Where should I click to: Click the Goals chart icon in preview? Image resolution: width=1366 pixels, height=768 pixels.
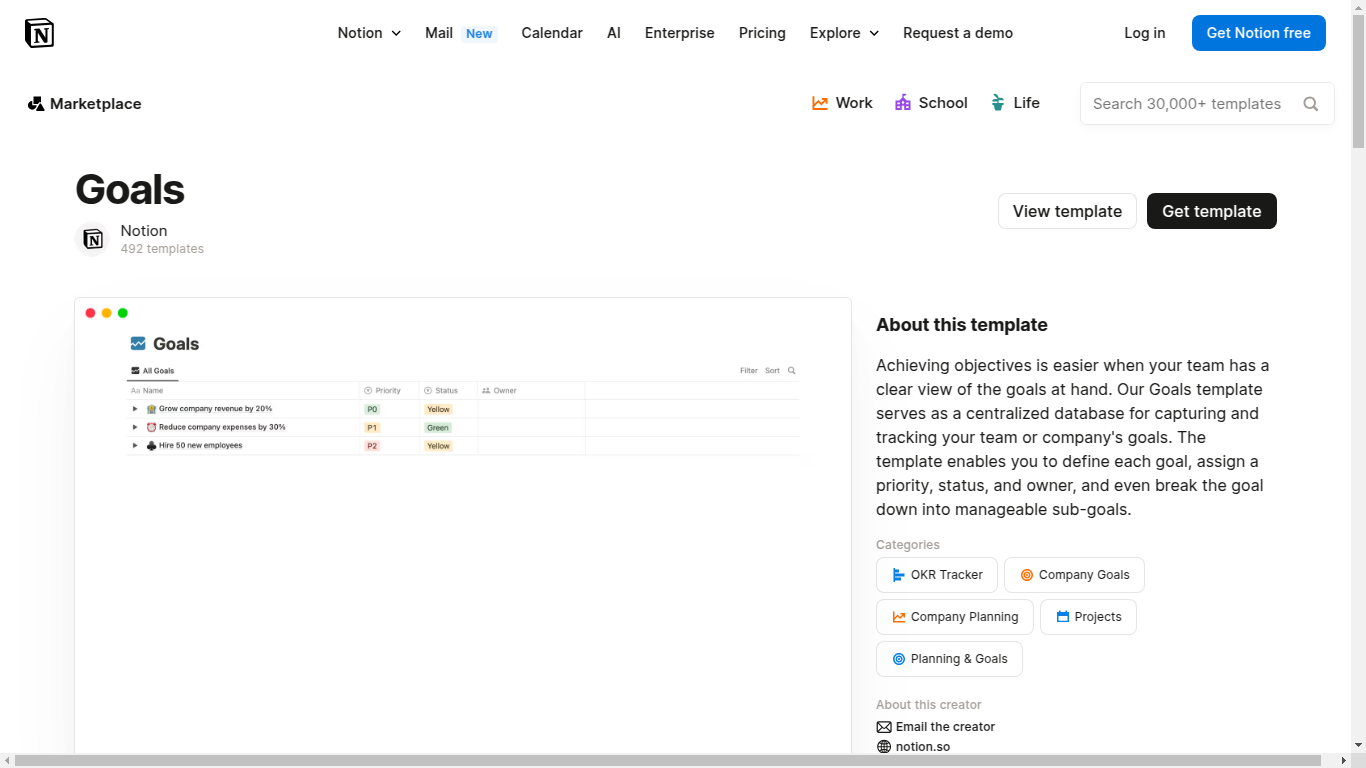pyautogui.click(x=139, y=344)
